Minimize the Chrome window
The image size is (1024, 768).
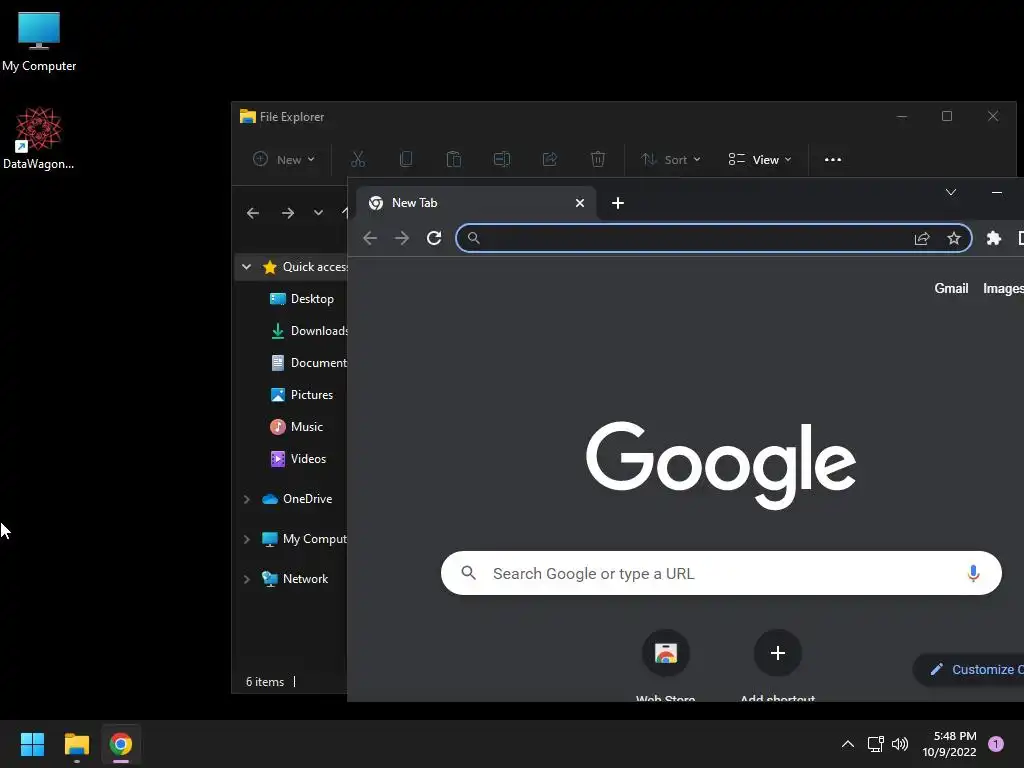(997, 192)
